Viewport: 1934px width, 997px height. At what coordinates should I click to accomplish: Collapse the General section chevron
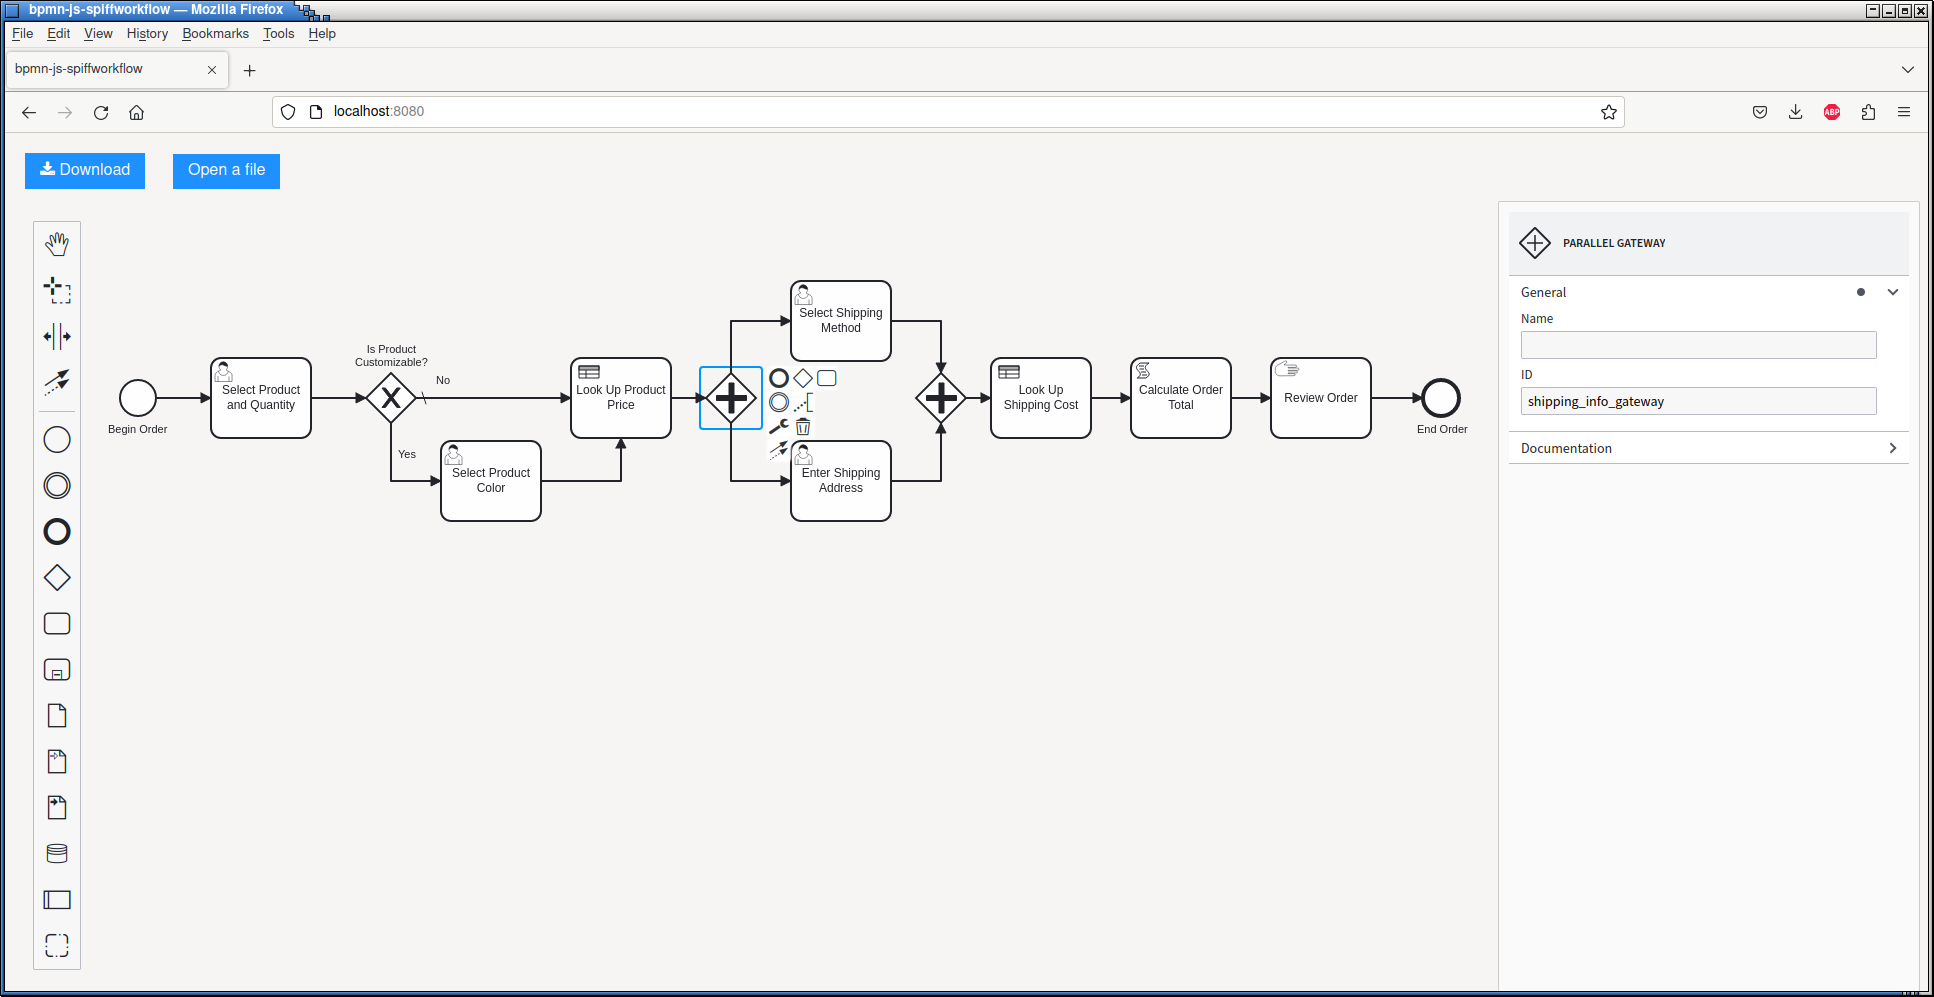click(x=1892, y=292)
